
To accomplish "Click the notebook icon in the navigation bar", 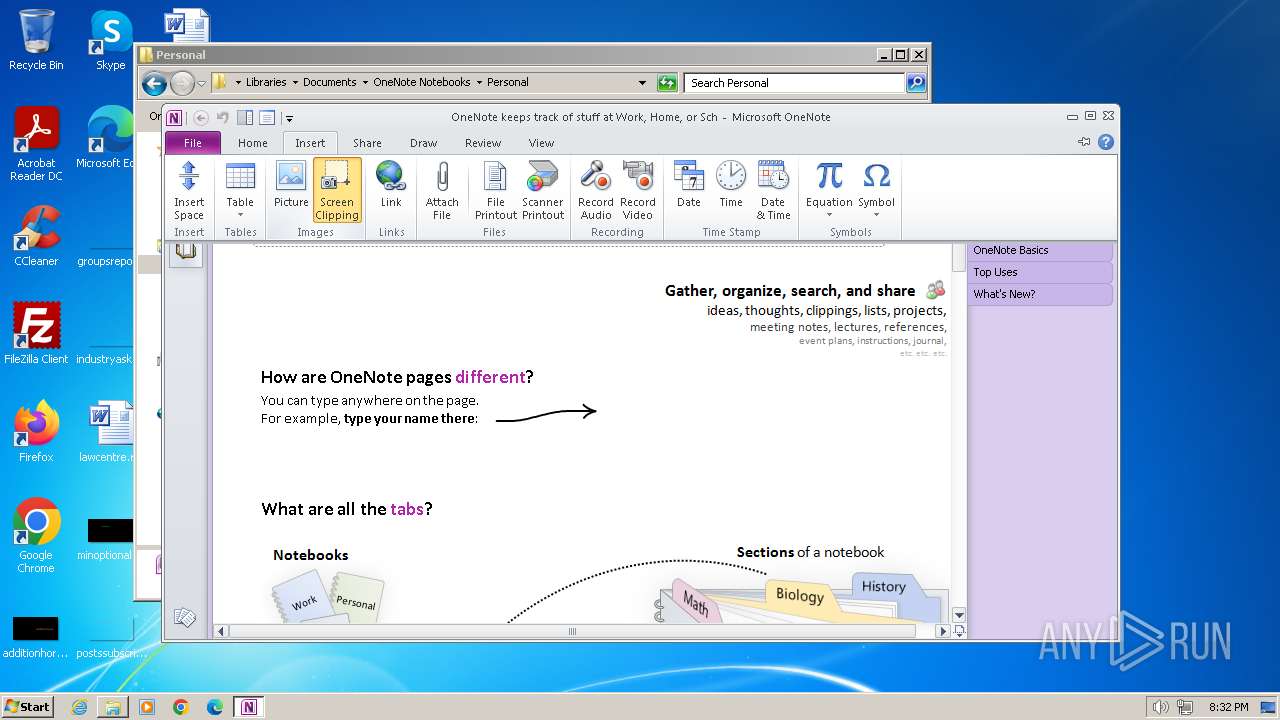I will 185,251.
